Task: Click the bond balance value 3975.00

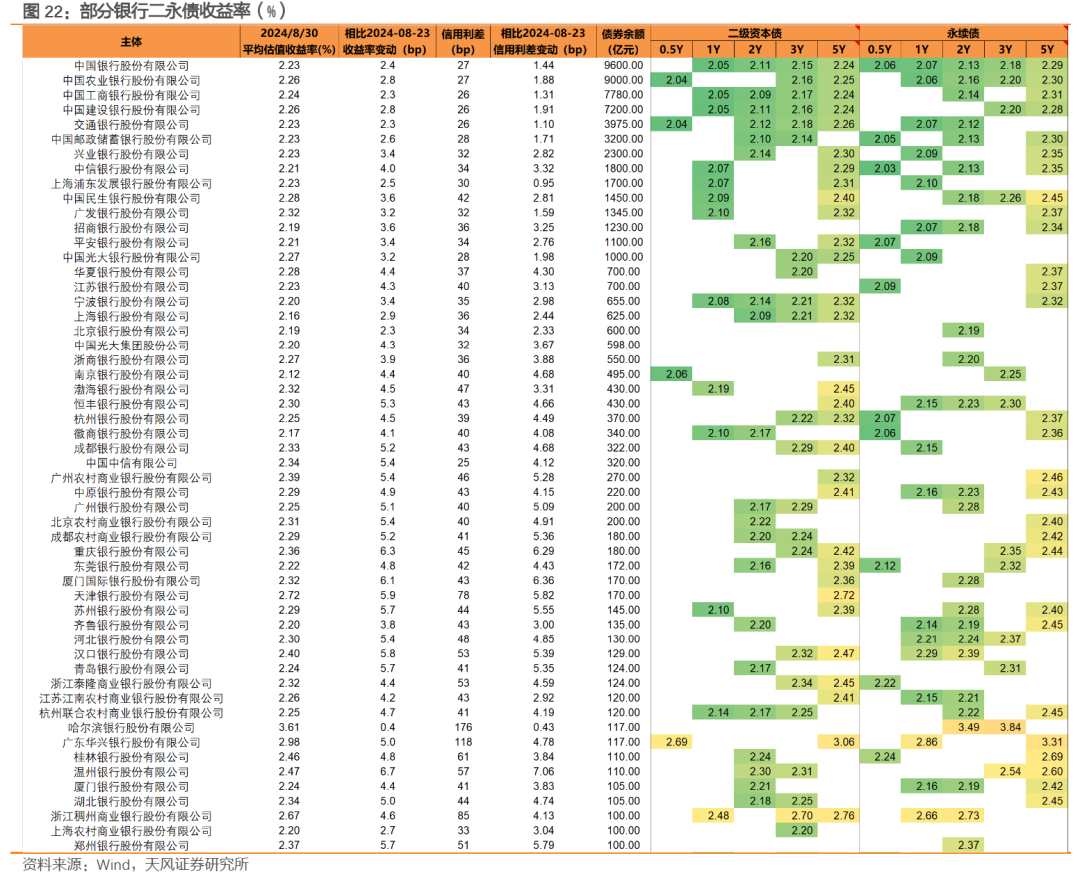Action: coord(623,125)
